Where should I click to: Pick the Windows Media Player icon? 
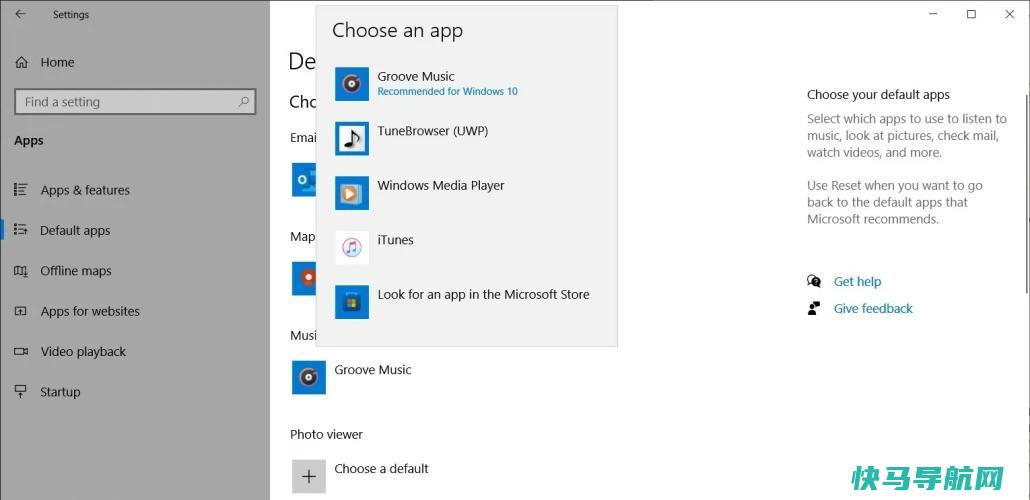(x=351, y=193)
